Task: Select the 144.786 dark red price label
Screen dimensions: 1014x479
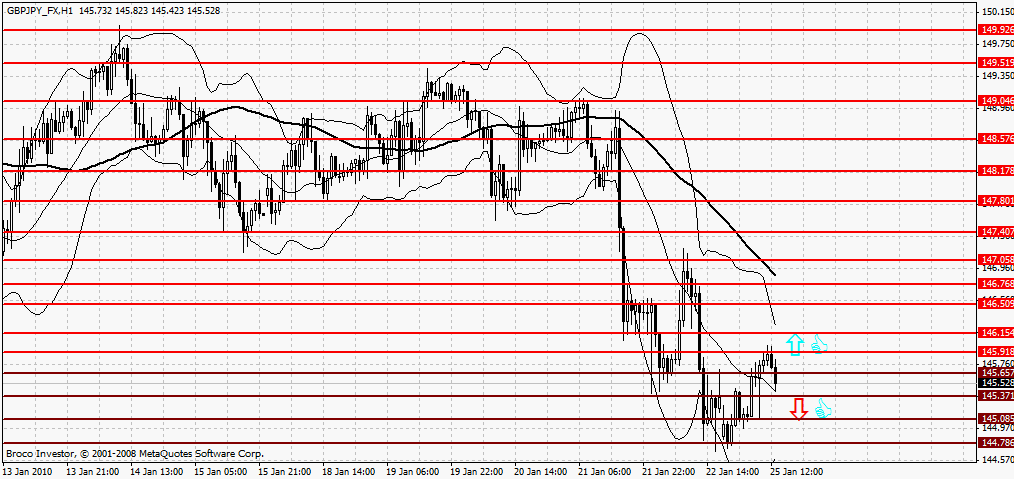Action: pos(997,443)
